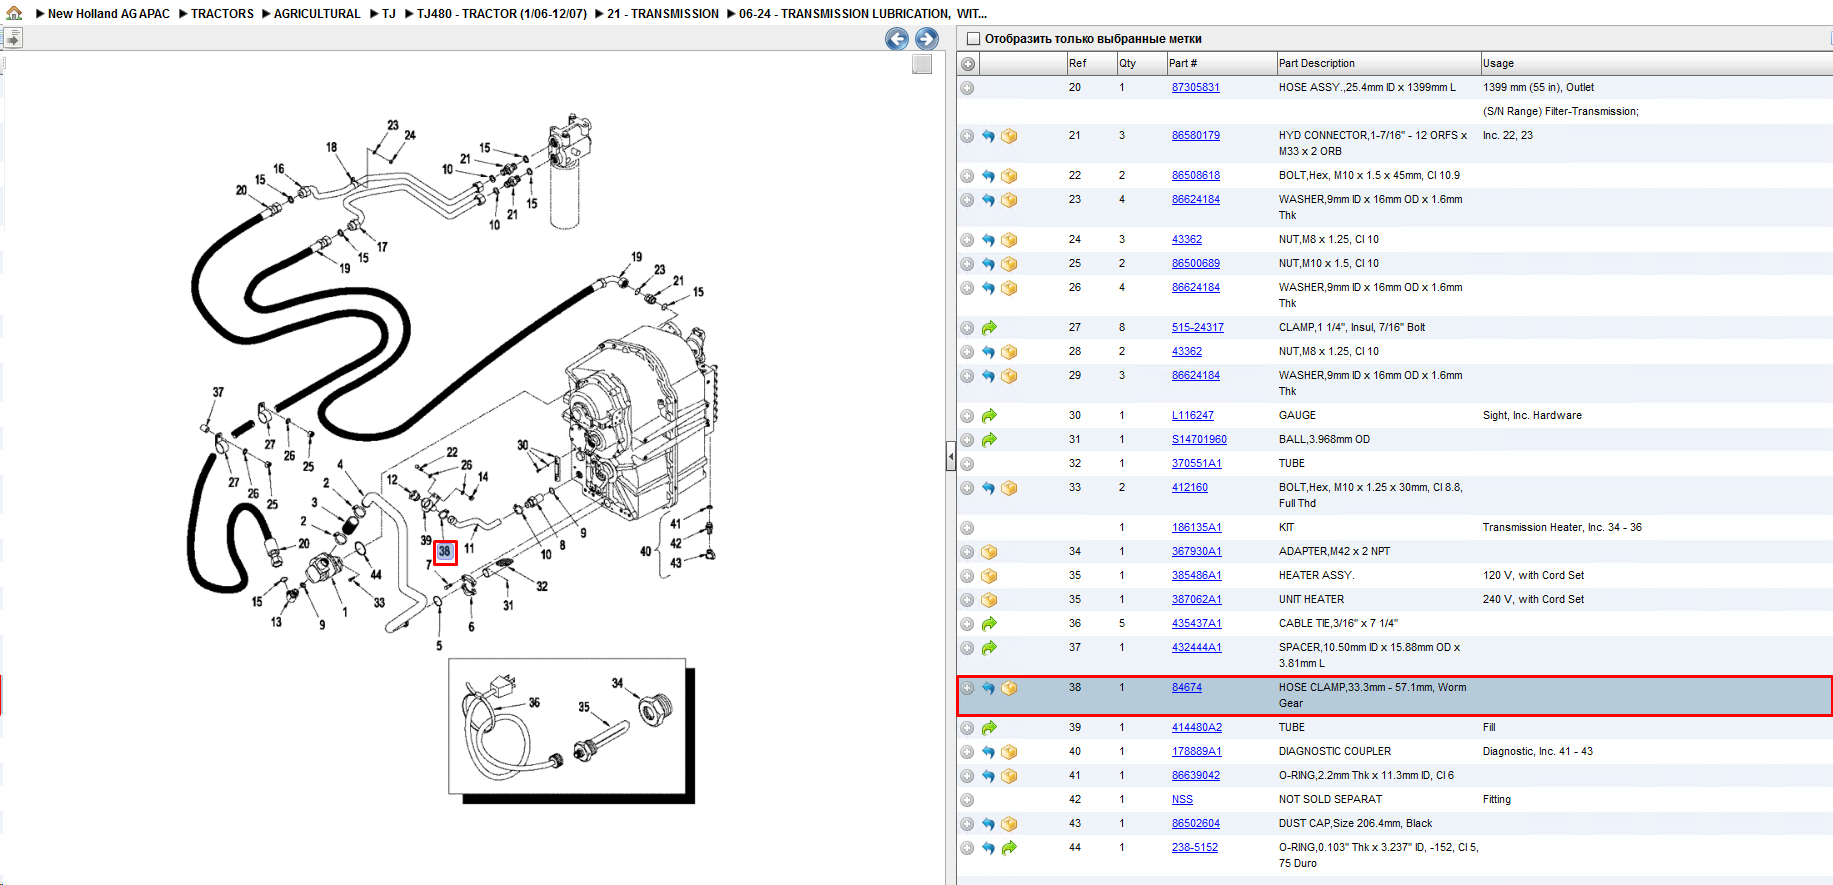Click the round select-all button in table header
This screenshot has width=1833, height=885.
point(968,64)
